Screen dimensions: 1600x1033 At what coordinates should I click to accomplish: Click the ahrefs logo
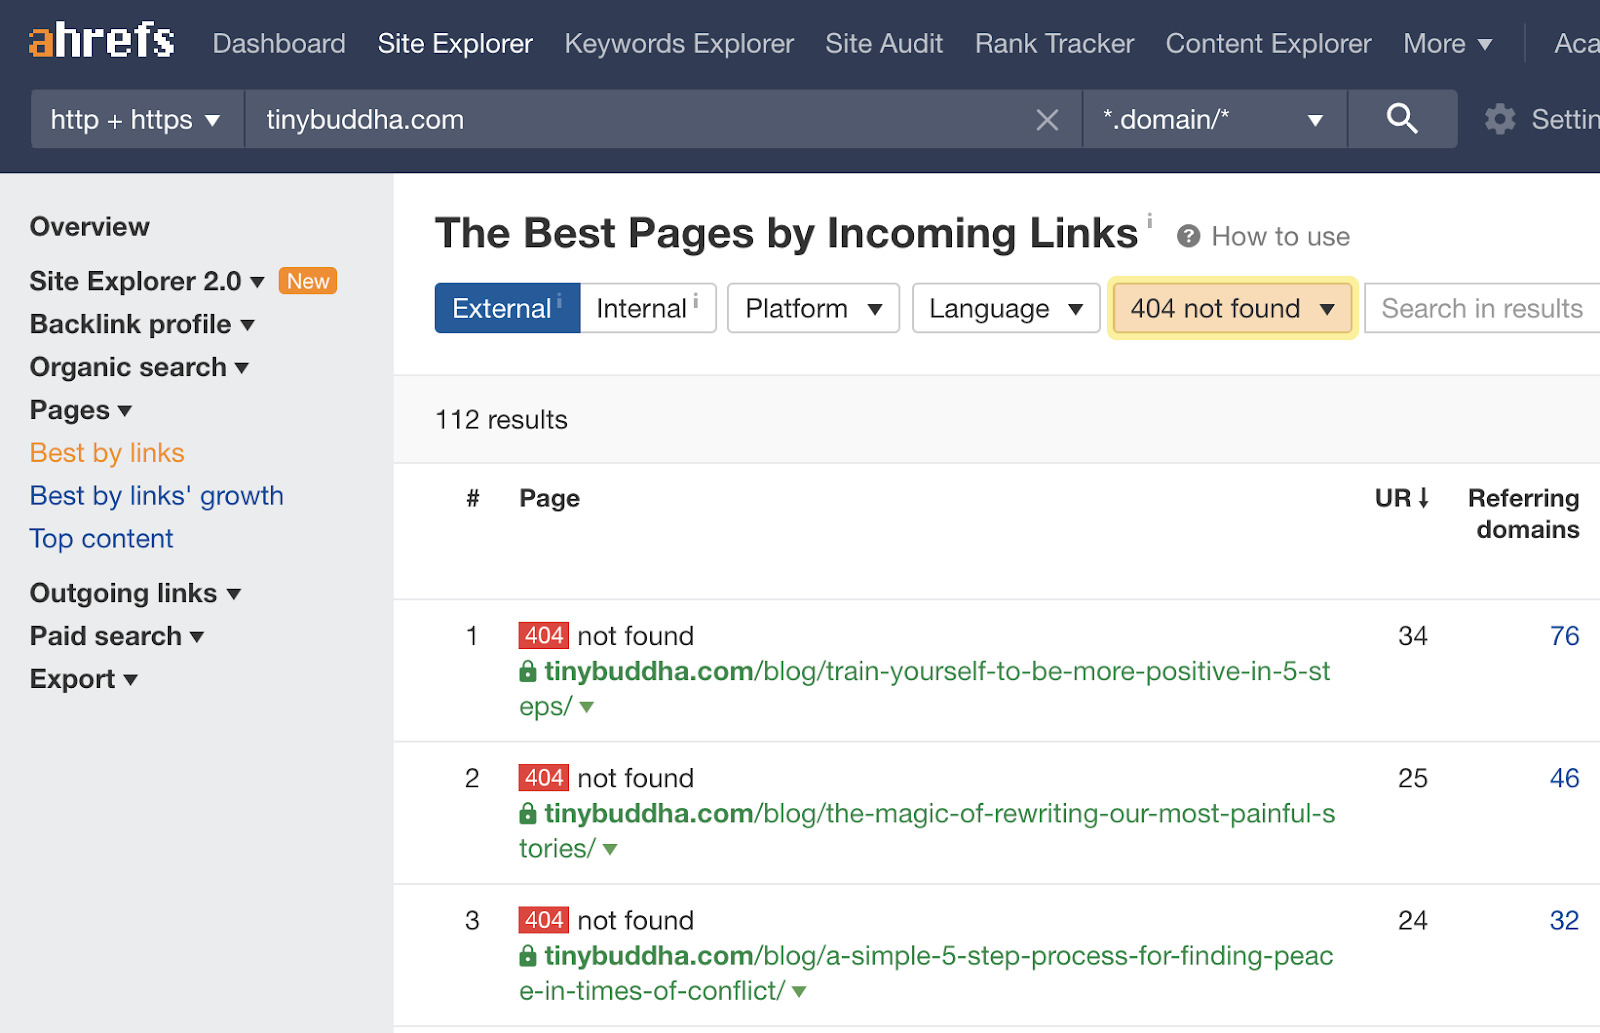click(x=100, y=40)
